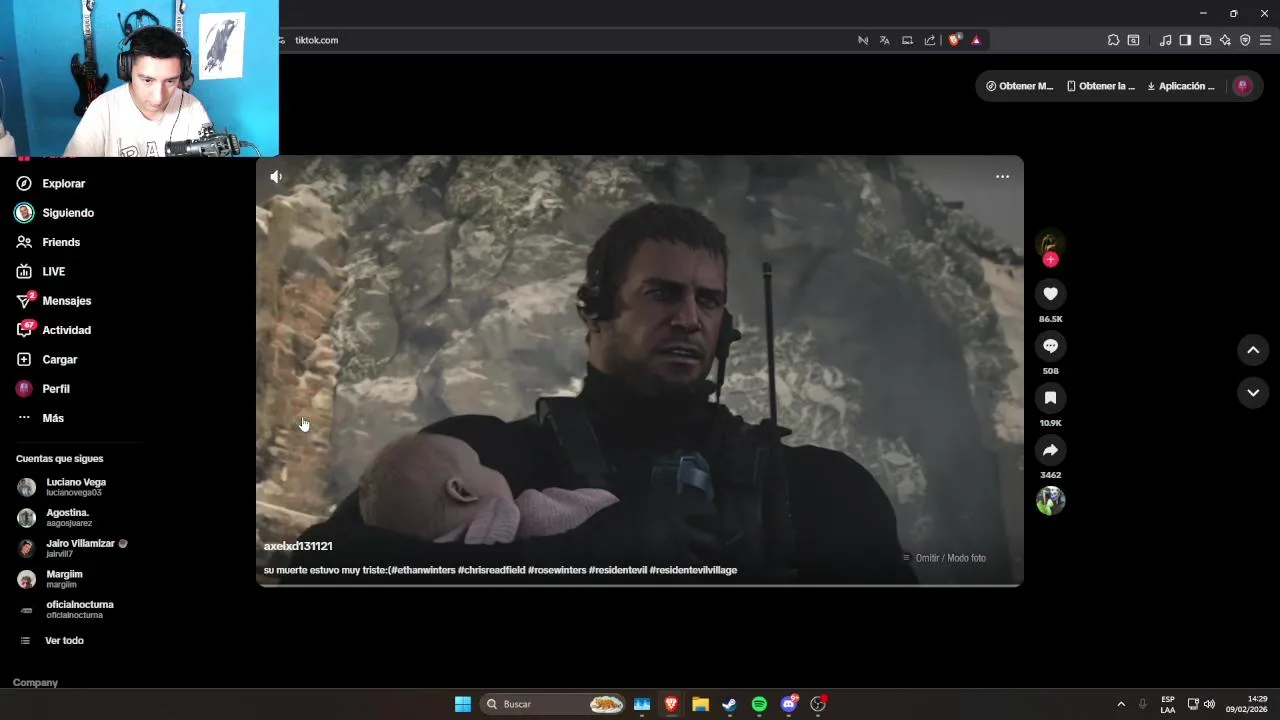Click the Obtener M... coins button
This screenshot has width=1280, height=720.
(x=1019, y=86)
